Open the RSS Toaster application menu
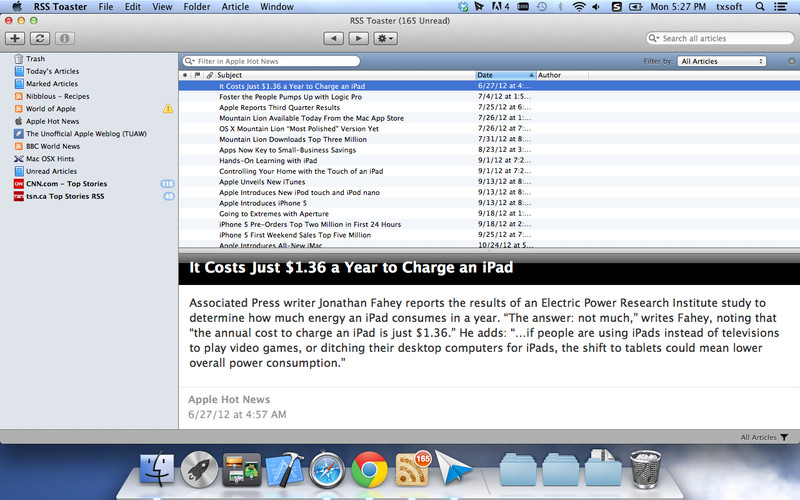Viewport: 800px width, 500px height. pos(60,7)
